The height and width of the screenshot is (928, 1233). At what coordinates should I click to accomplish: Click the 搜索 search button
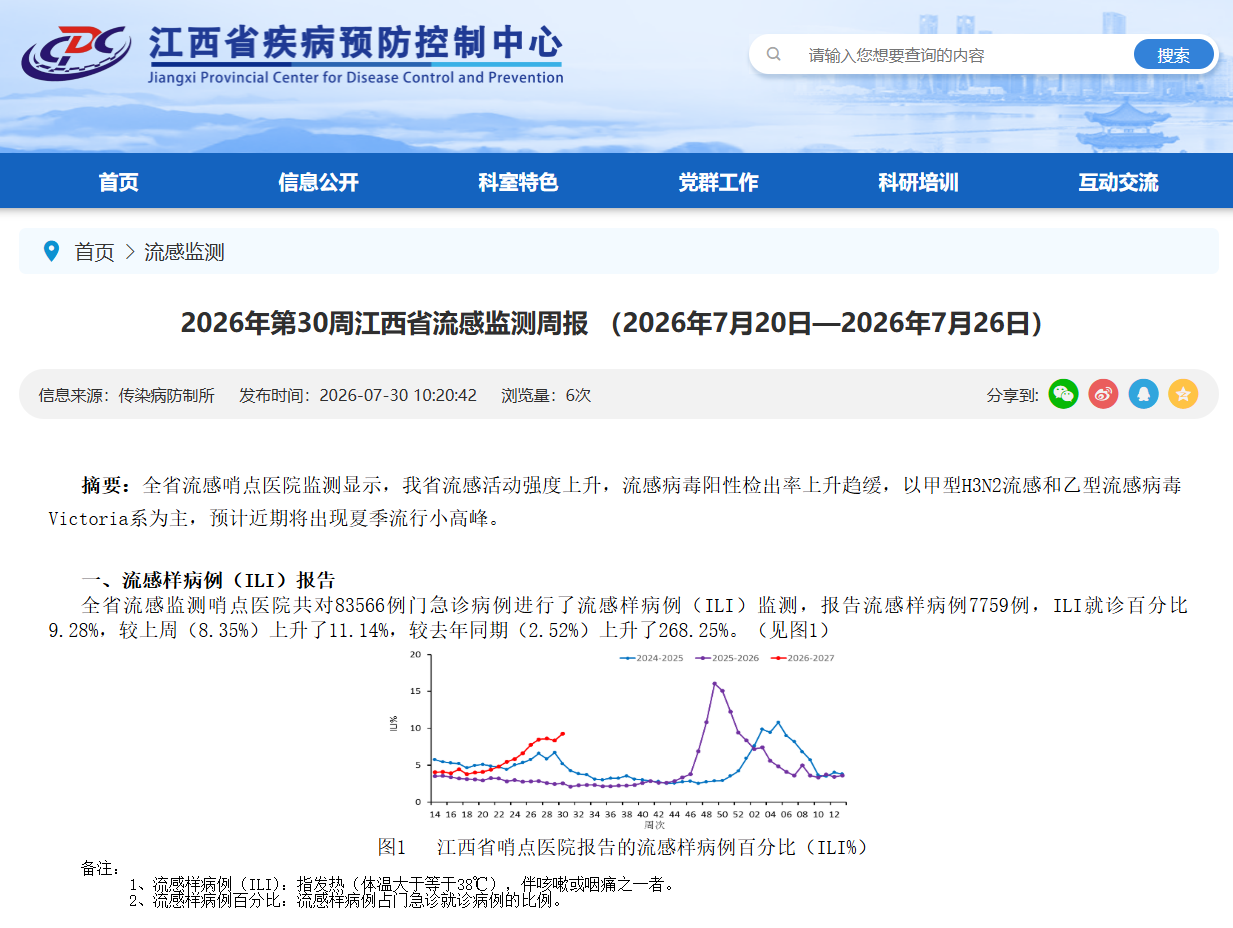click(x=1173, y=55)
